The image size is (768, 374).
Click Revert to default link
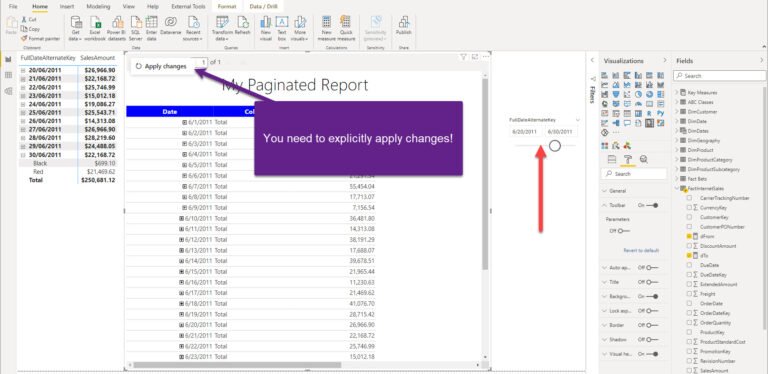click(x=641, y=250)
